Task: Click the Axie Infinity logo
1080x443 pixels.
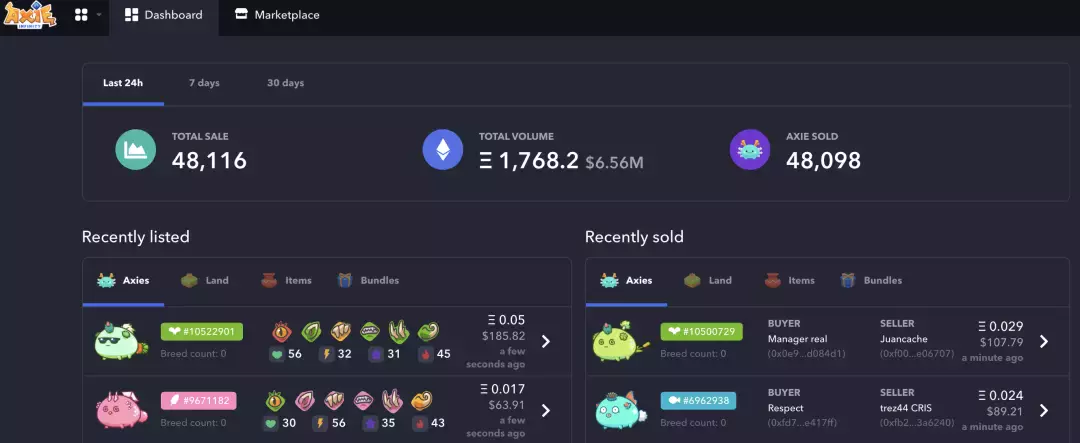Action: pyautogui.click(x=30, y=14)
